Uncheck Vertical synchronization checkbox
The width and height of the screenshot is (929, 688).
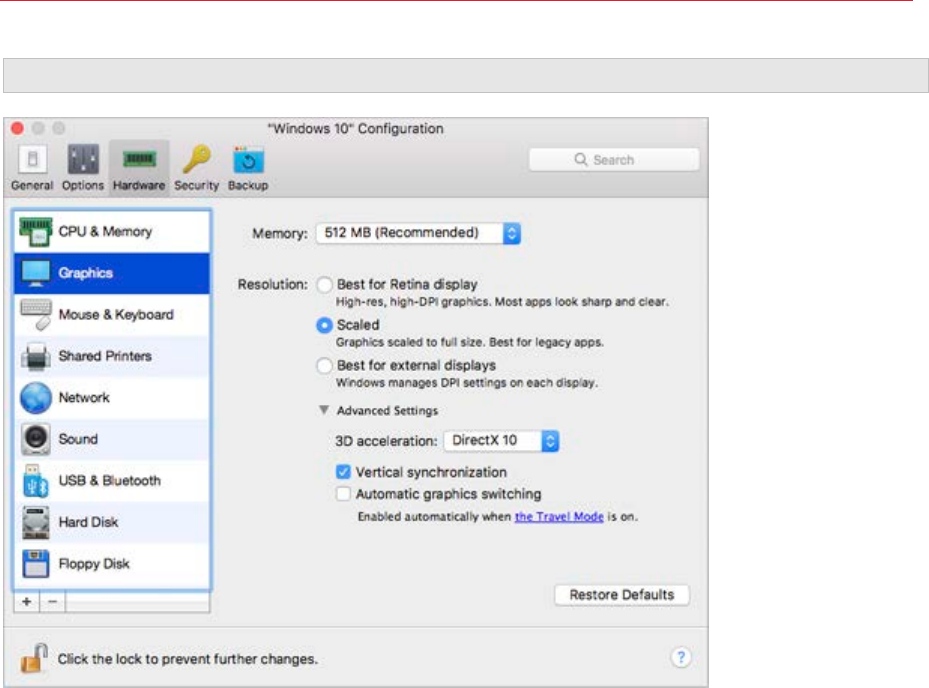tap(343, 472)
